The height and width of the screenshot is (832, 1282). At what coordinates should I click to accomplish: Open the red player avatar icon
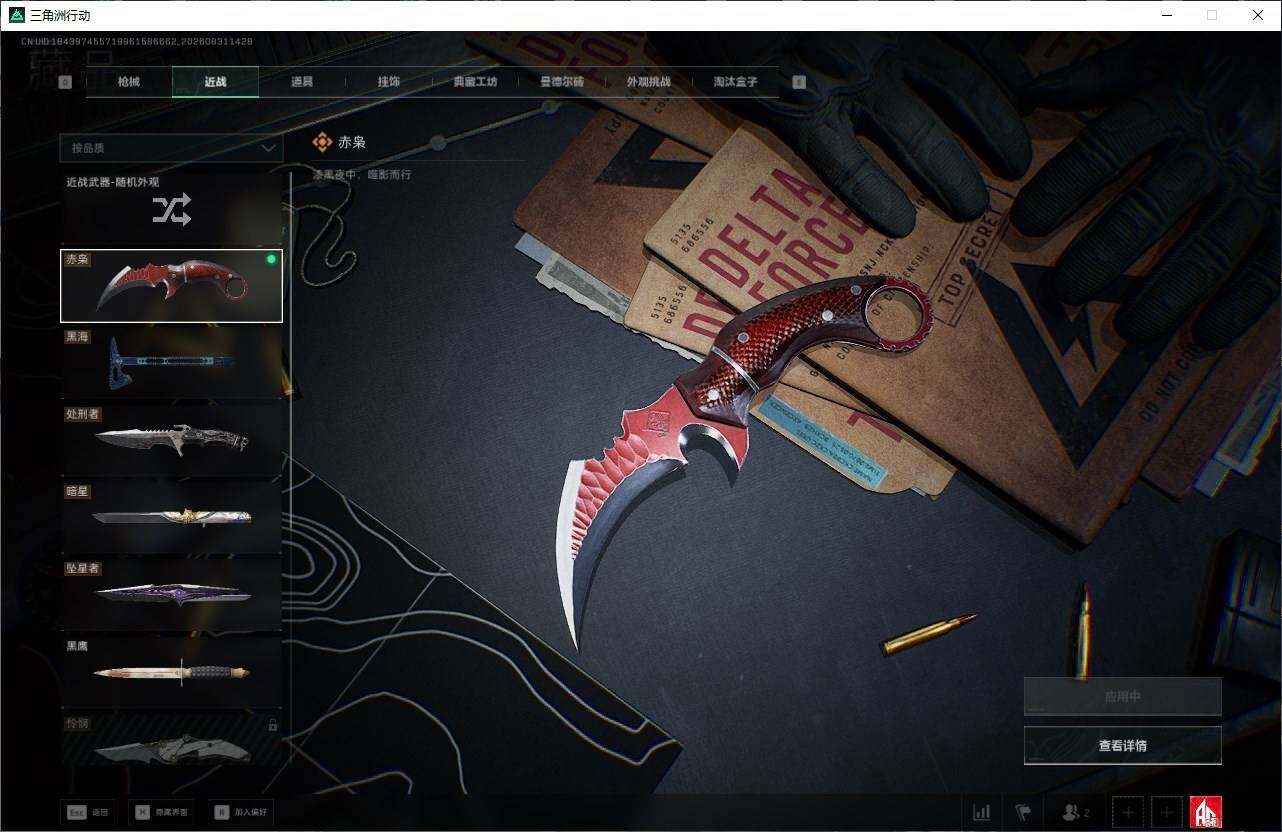[x=1205, y=812]
